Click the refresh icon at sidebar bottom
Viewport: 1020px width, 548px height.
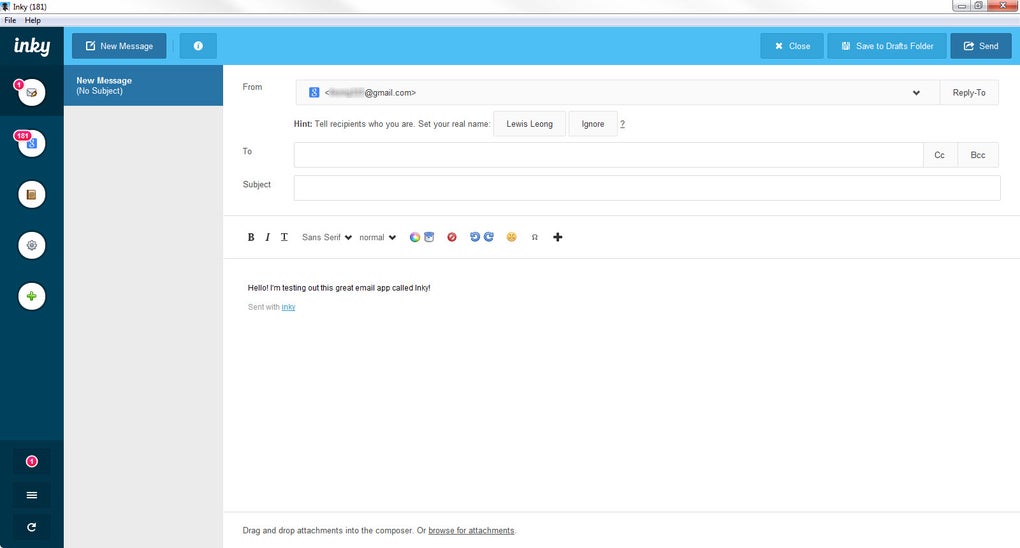click(31, 527)
